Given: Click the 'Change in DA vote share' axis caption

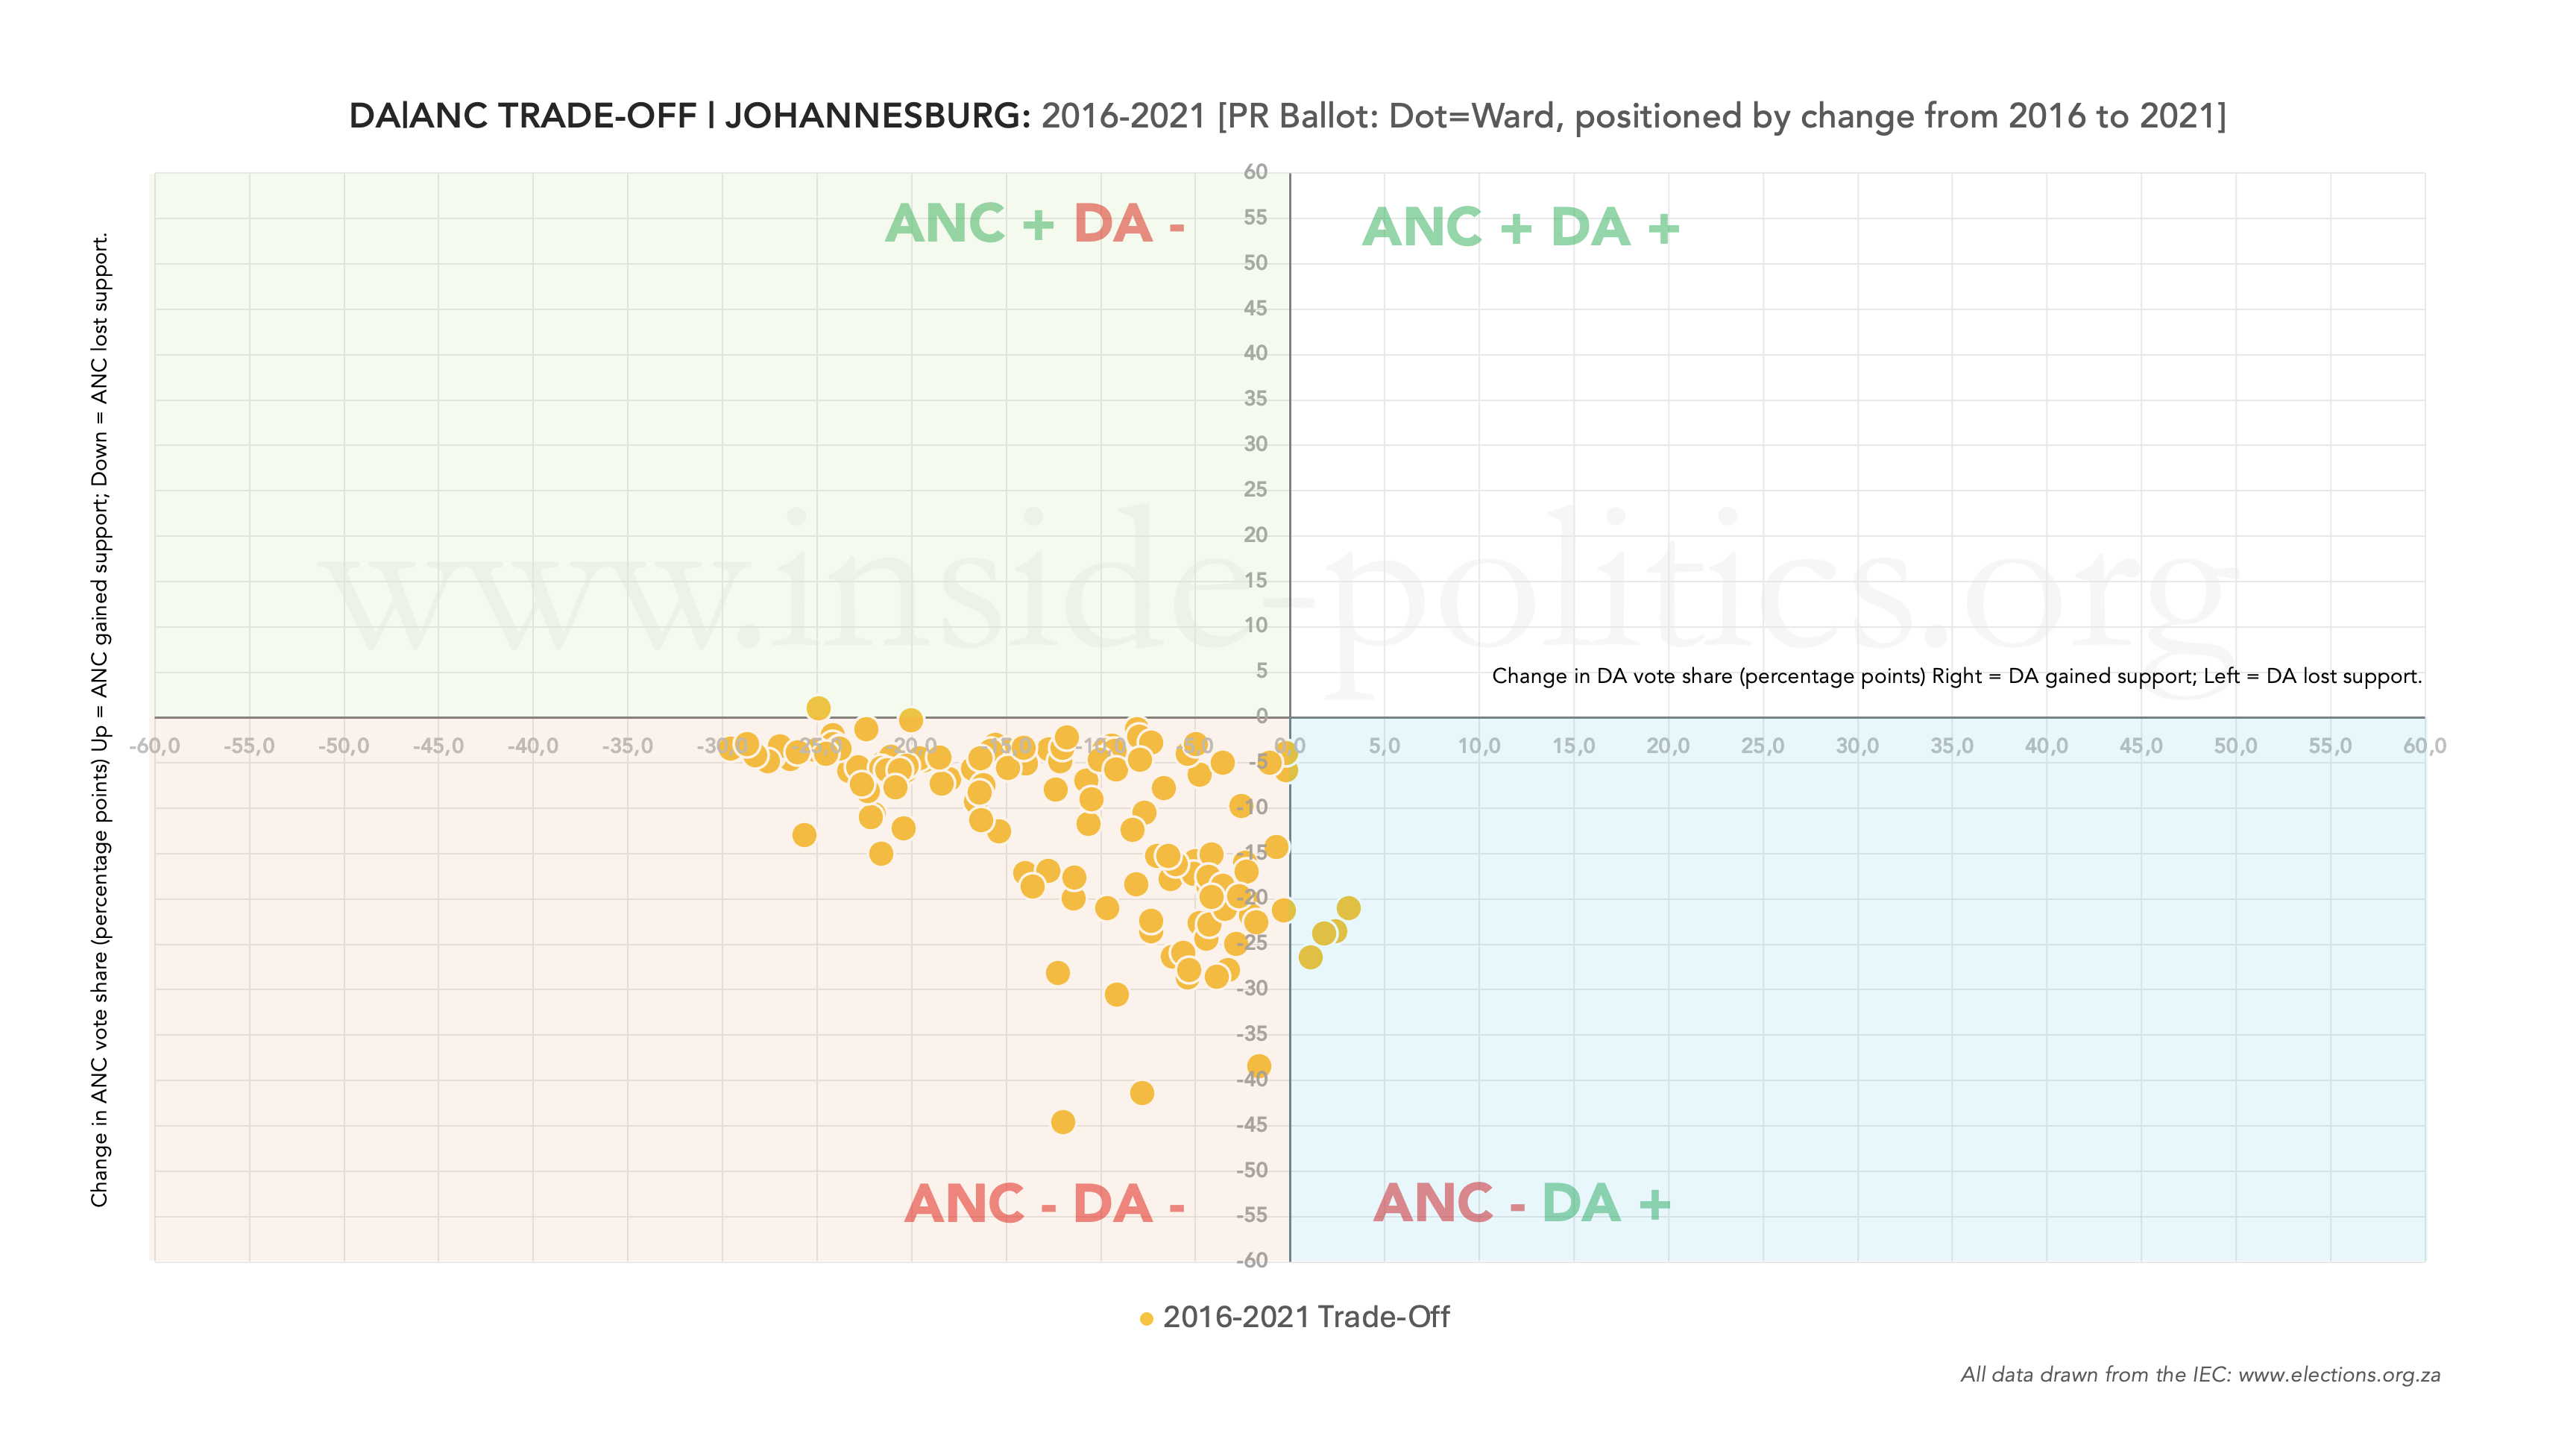Looking at the screenshot, I should pos(1956,676).
